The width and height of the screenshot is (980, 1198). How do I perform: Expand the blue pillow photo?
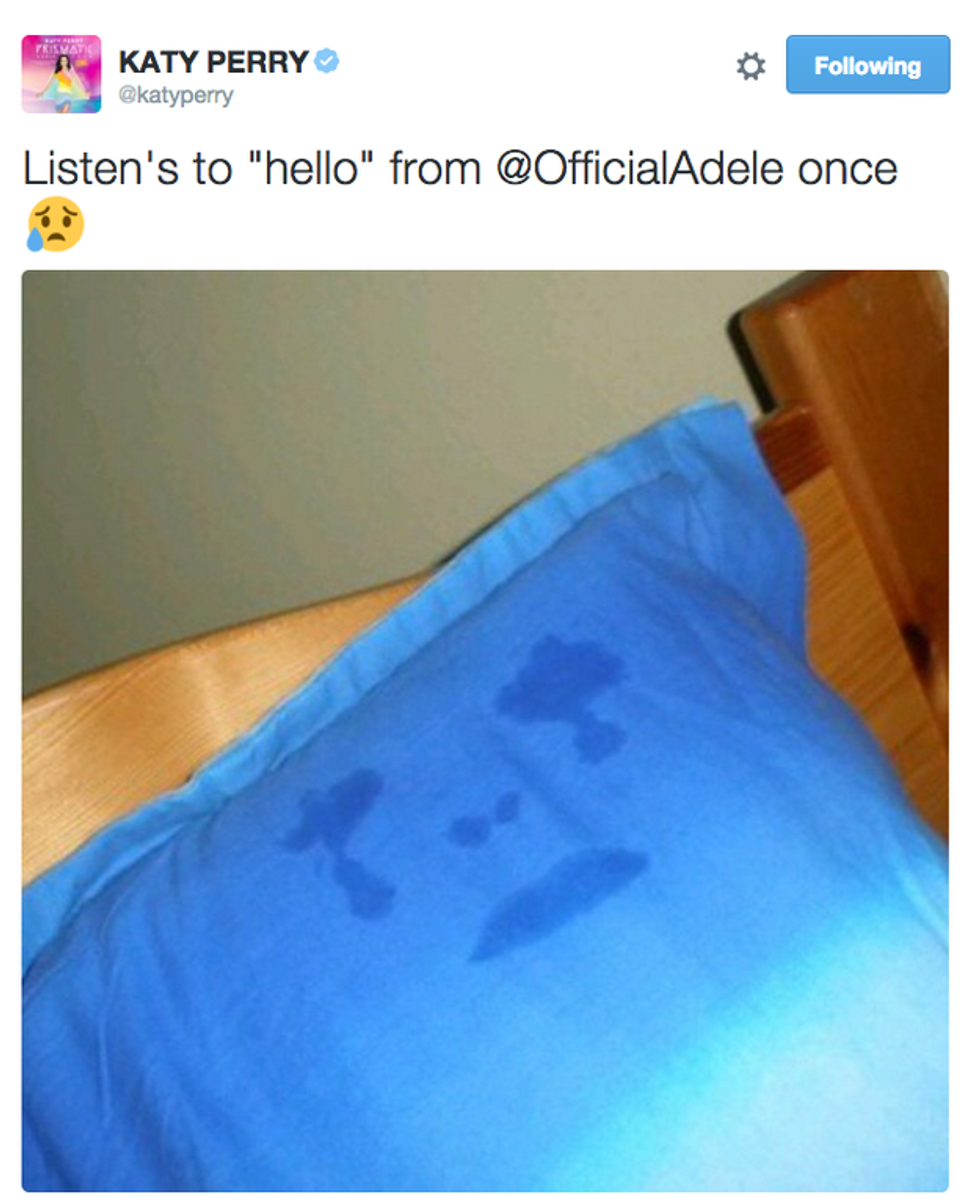[485, 730]
